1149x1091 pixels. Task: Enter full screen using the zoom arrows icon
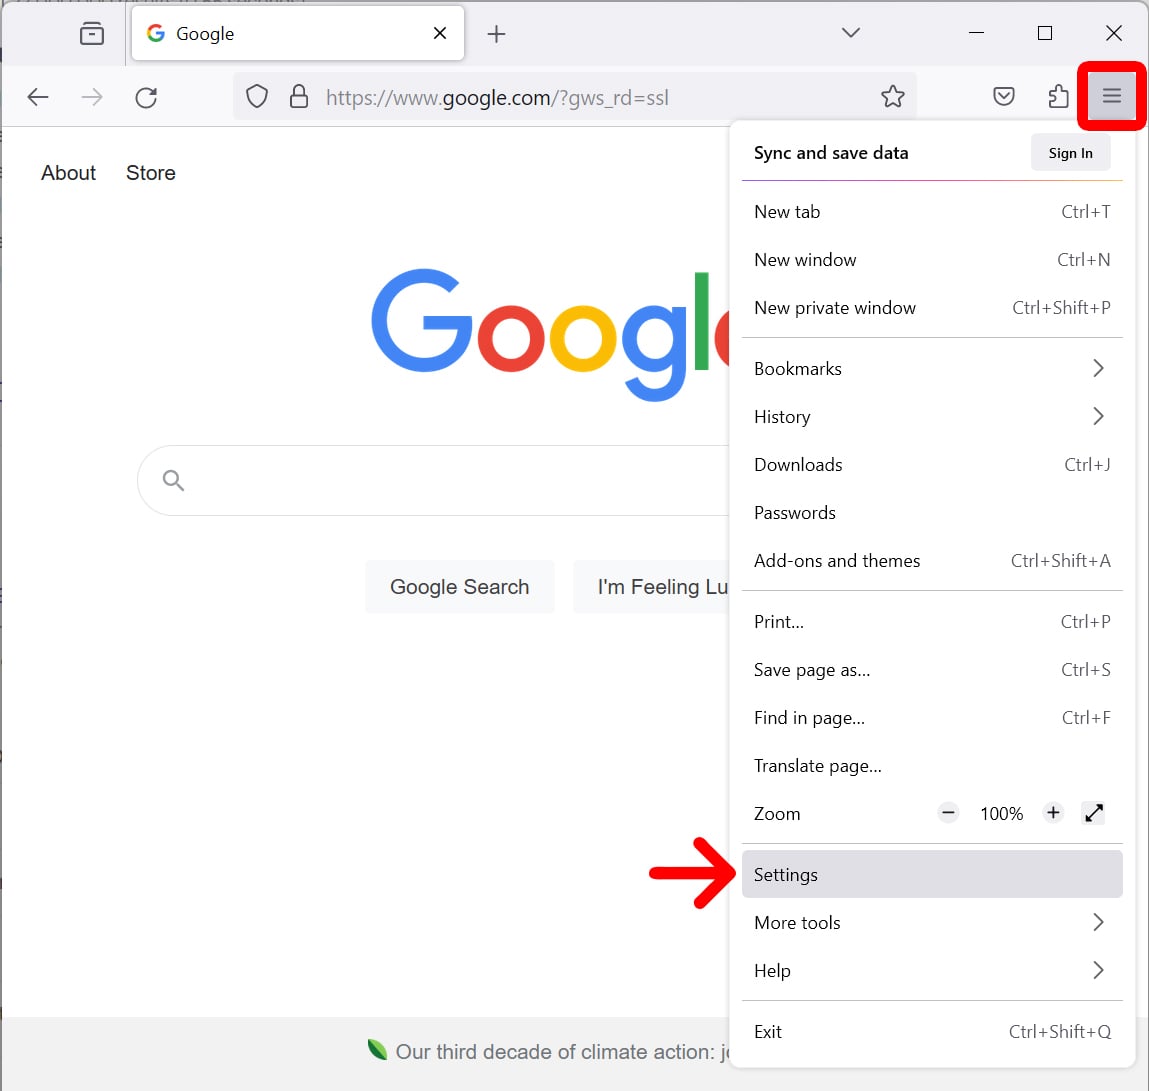pyautogui.click(x=1093, y=813)
